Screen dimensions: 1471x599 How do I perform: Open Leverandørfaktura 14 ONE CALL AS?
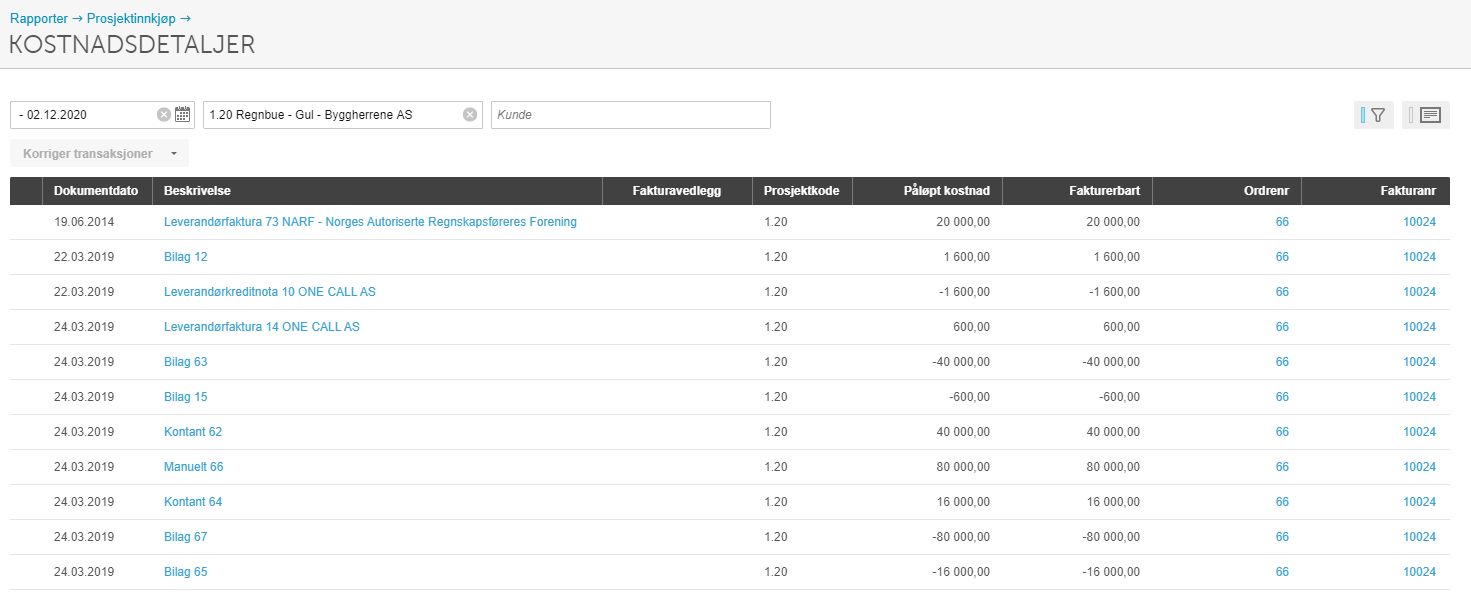pyautogui.click(x=262, y=327)
